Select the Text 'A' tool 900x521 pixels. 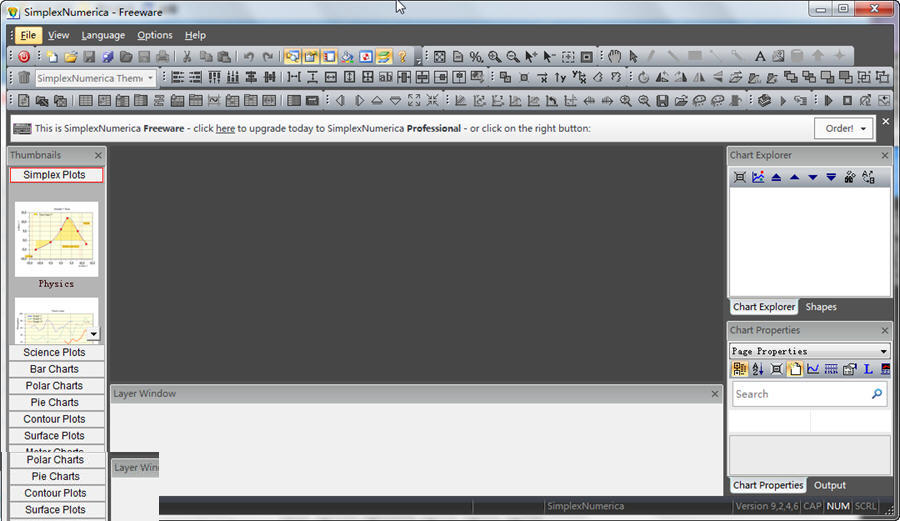pyautogui.click(x=759, y=56)
